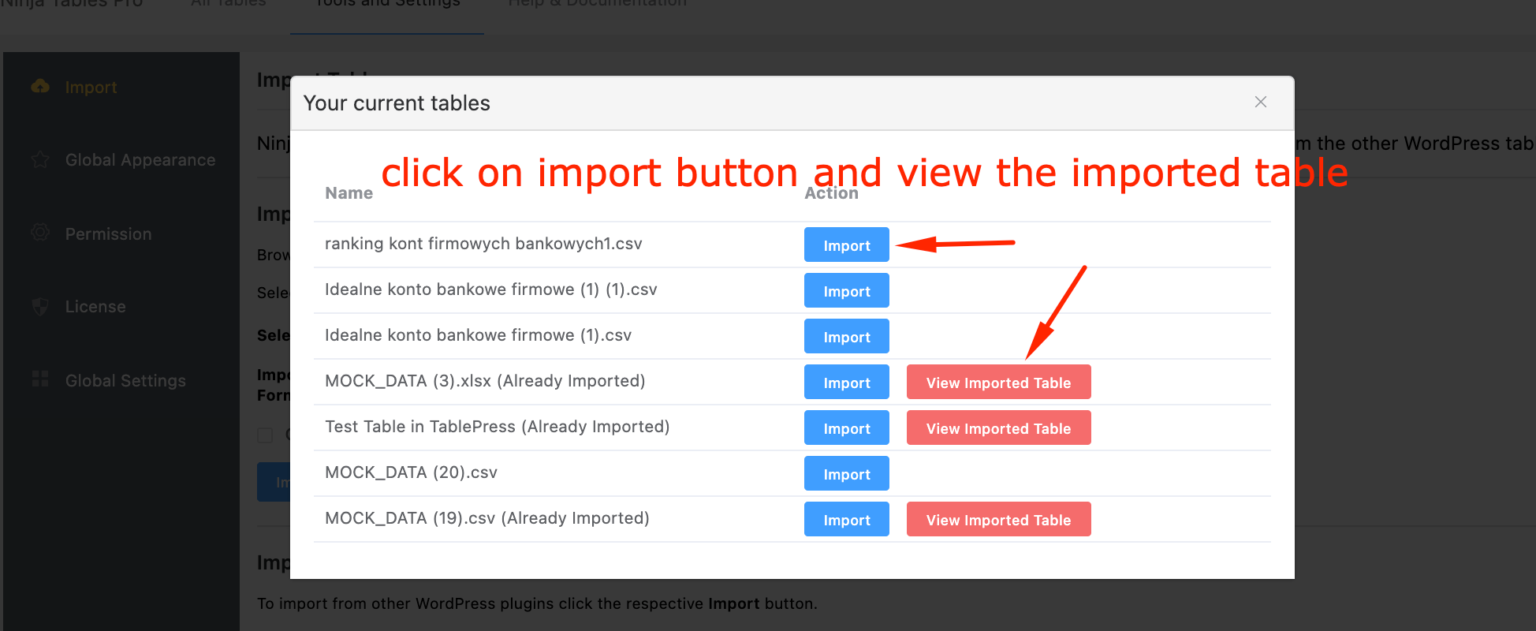View imported table for Test Table in TablePress
The width and height of the screenshot is (1536, 631).
pyautogui.click(x=998, y=427)
